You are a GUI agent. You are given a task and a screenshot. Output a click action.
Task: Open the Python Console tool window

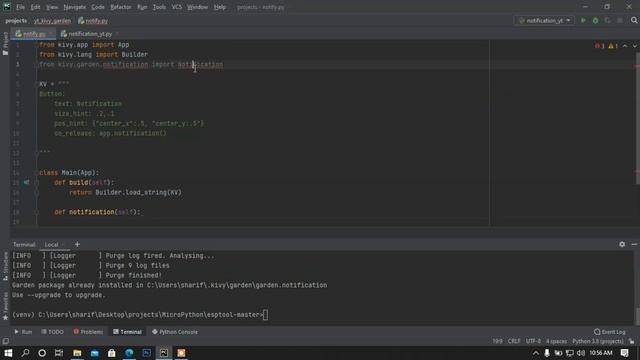175,332
